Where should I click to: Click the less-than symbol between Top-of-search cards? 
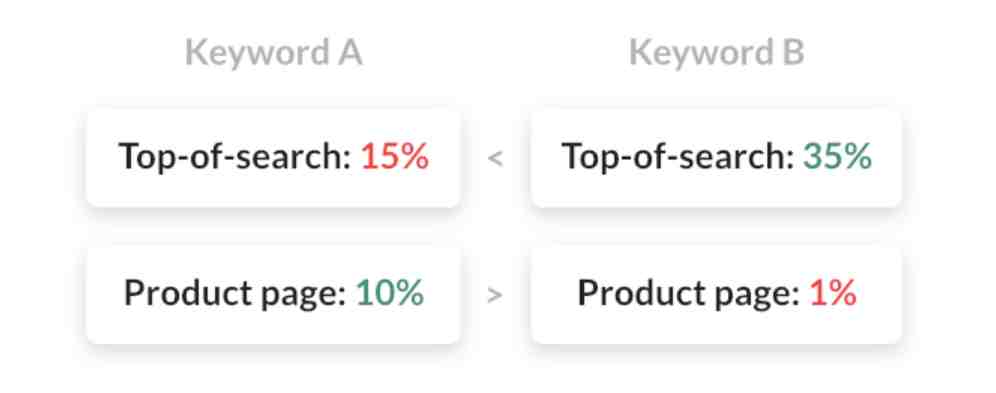pyautogui.click(x=495, y=159)
